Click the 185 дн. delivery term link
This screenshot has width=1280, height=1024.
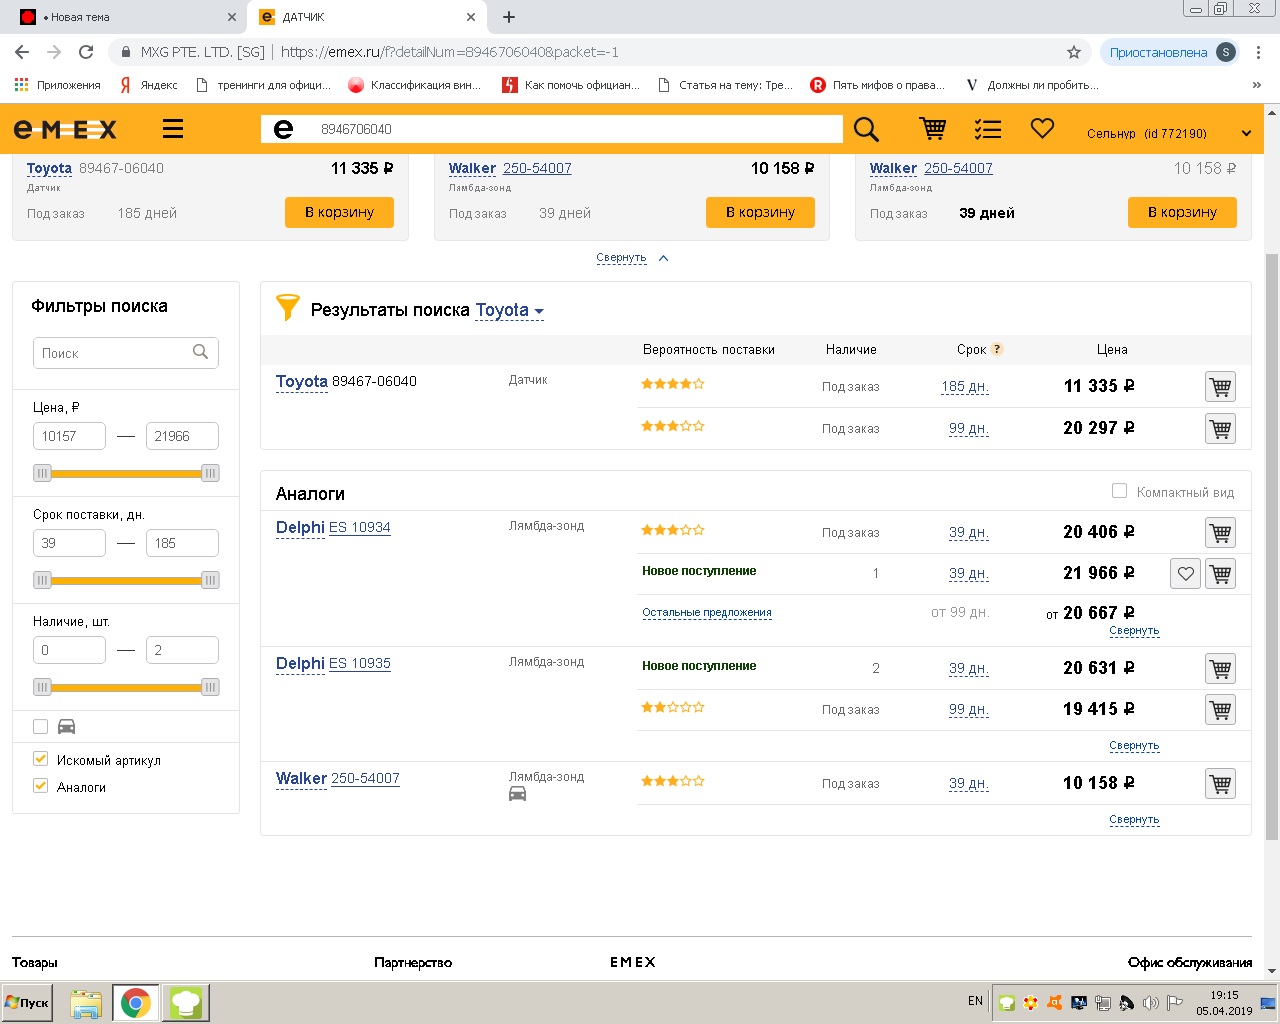click(x=964, y=386)
